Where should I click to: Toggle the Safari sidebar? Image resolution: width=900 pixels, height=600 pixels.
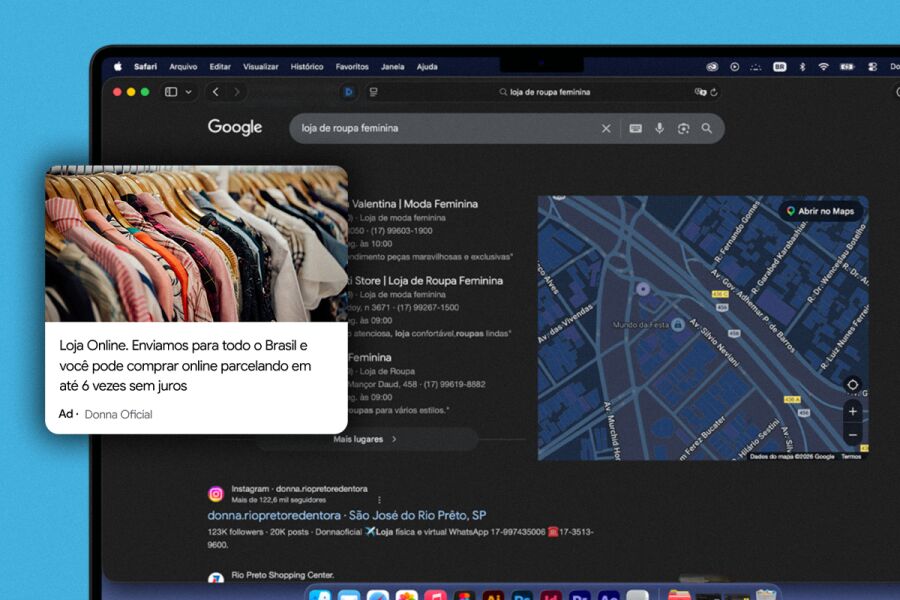[x=171, y=92]
